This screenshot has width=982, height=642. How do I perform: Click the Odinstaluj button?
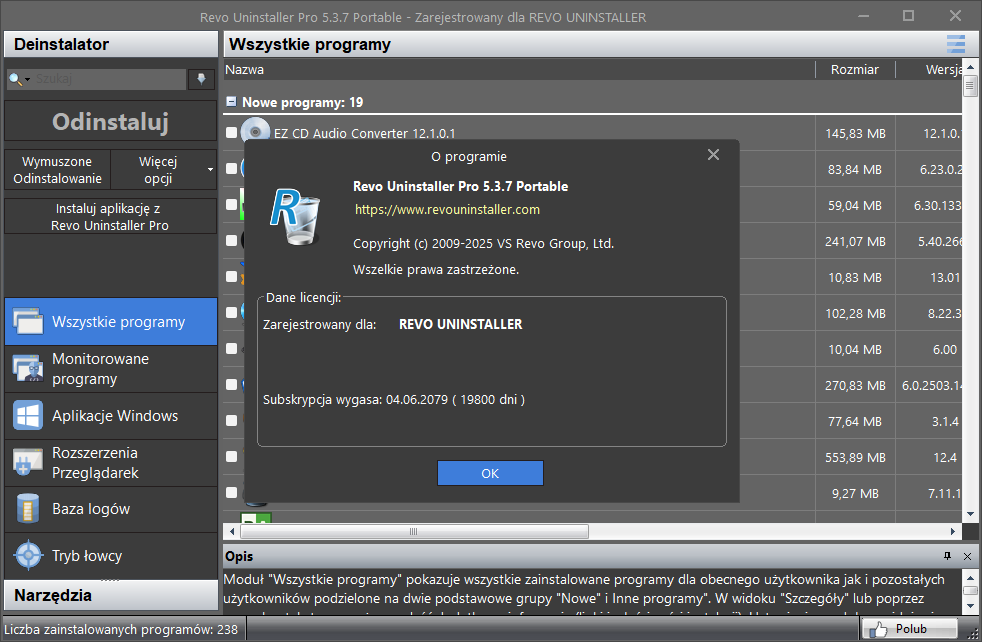click(x=110, y=122)
